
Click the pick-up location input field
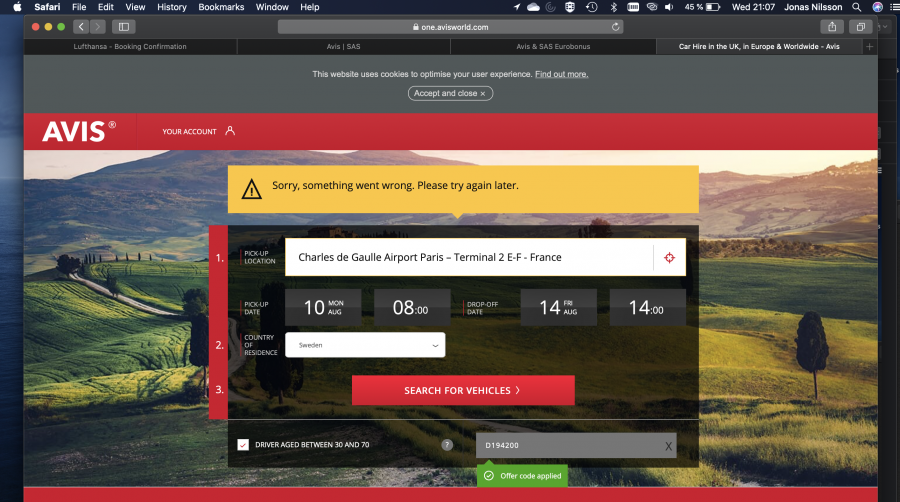(468, 257)
